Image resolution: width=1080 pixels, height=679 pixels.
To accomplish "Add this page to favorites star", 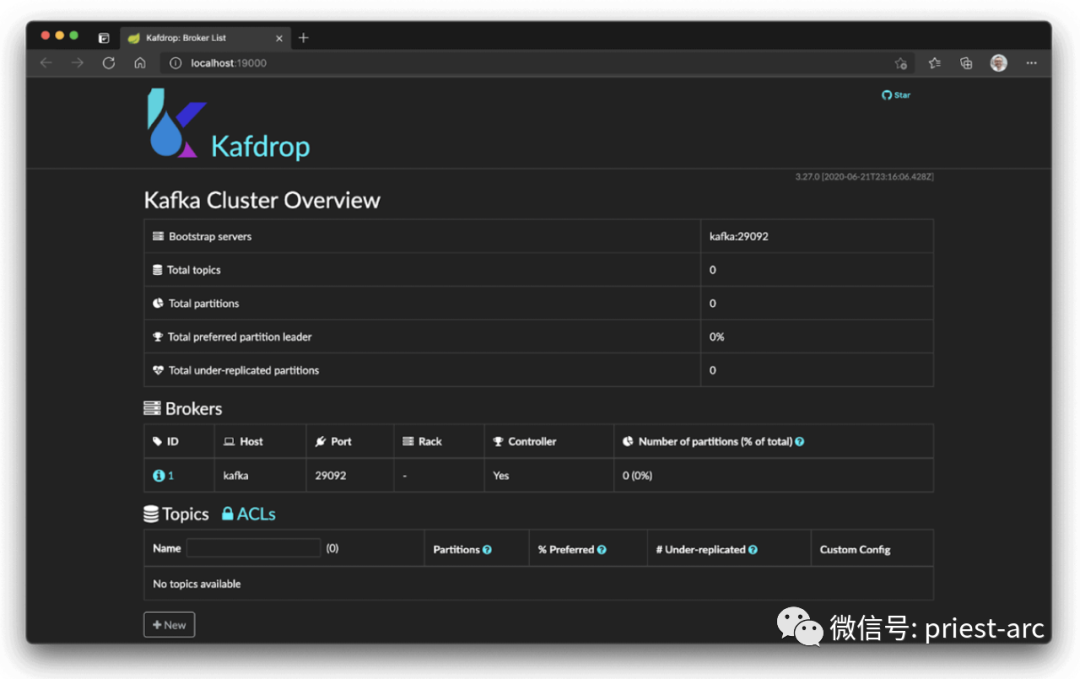I will point(901,63).
